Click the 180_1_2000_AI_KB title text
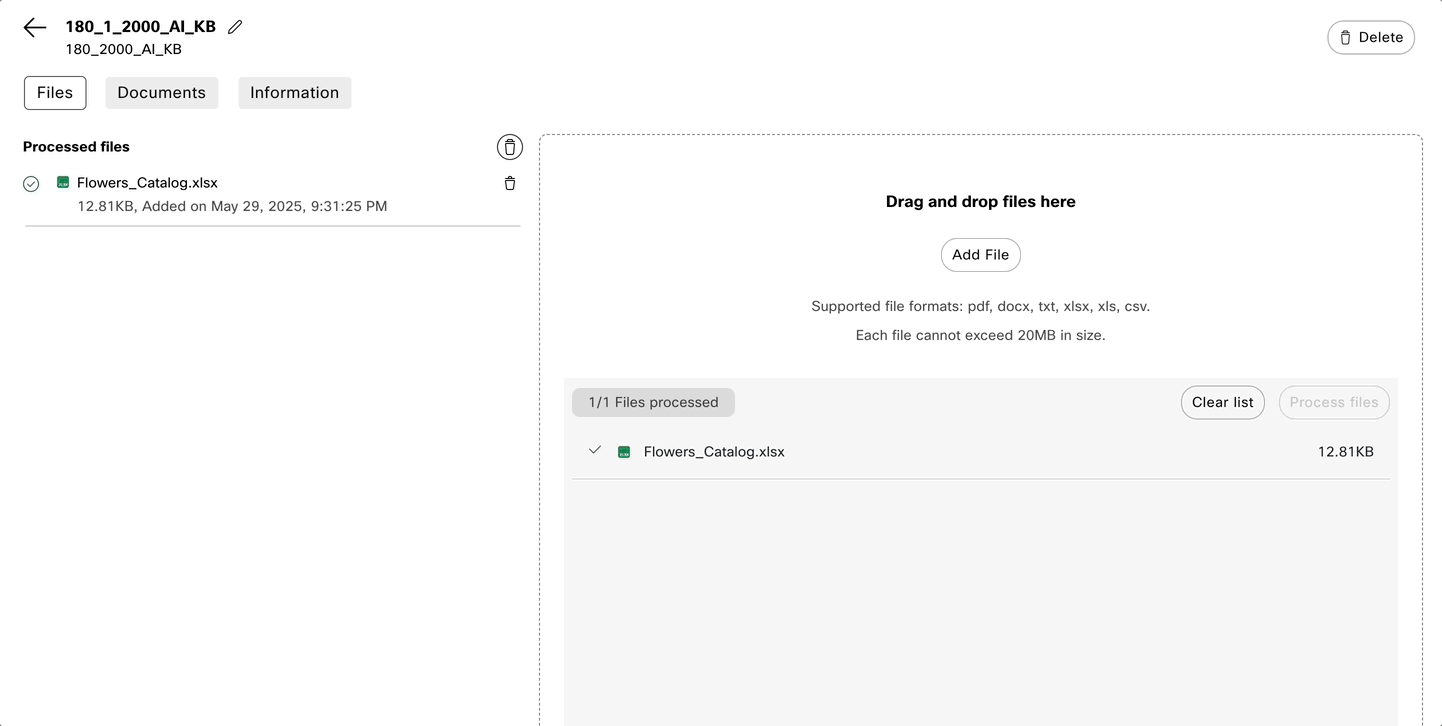The height and width of the screenshot is (726, 1442). click(x=141, y=27)
